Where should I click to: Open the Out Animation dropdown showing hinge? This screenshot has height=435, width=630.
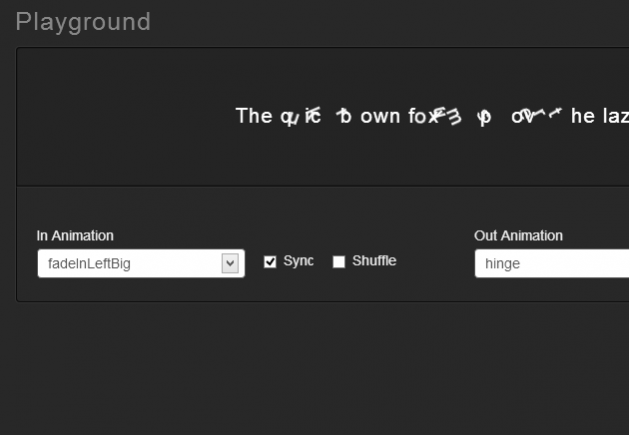coord(550,264)
